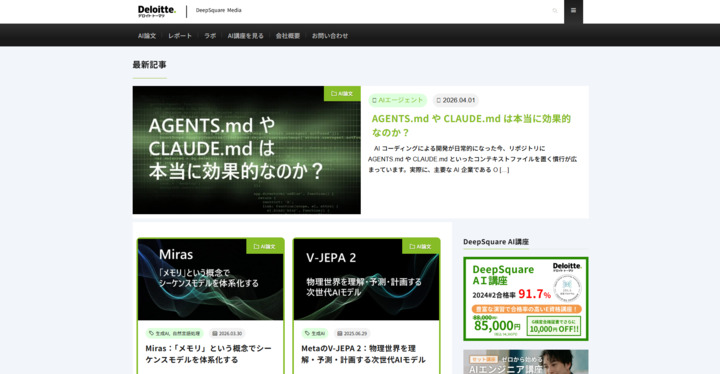Open the AGENTS.md や CLAUDE.md article title
Screen dimensions: 720x374
tap(471, 125)
